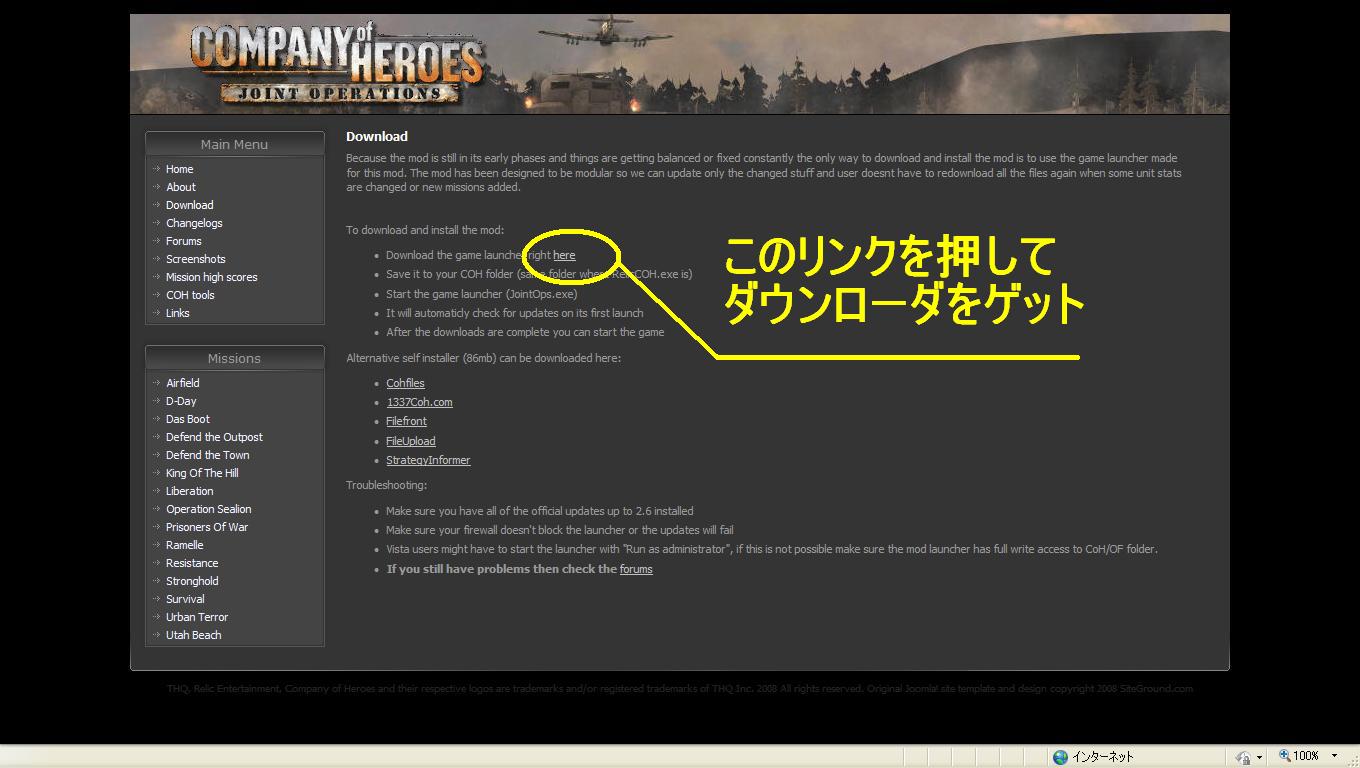Open Screenshots in the Main Menu
The height and width of the screenshot is (768, 1360).
tap(196, 259)
